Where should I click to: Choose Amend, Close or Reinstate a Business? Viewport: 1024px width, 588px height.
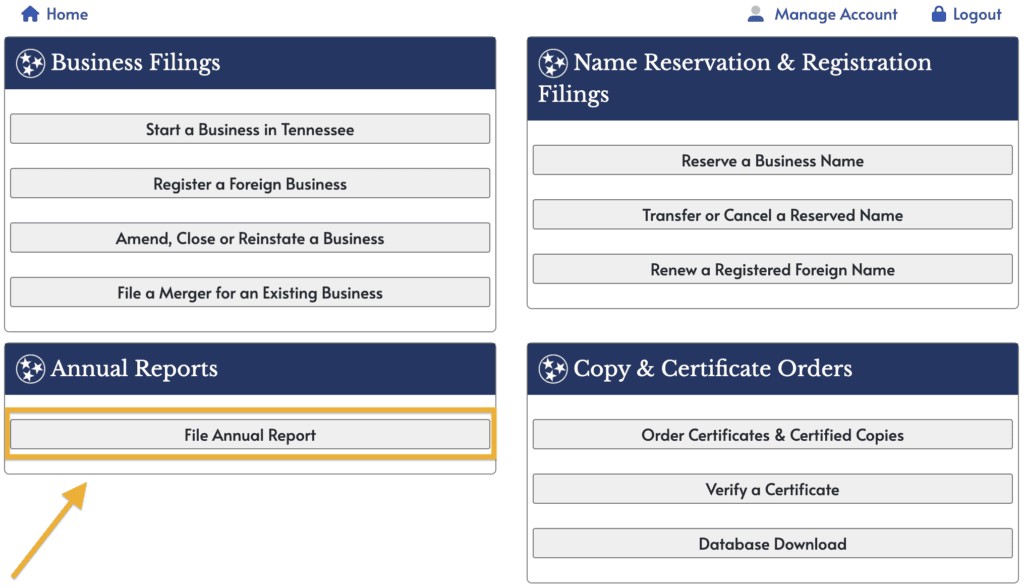click(x=250, y=237)
